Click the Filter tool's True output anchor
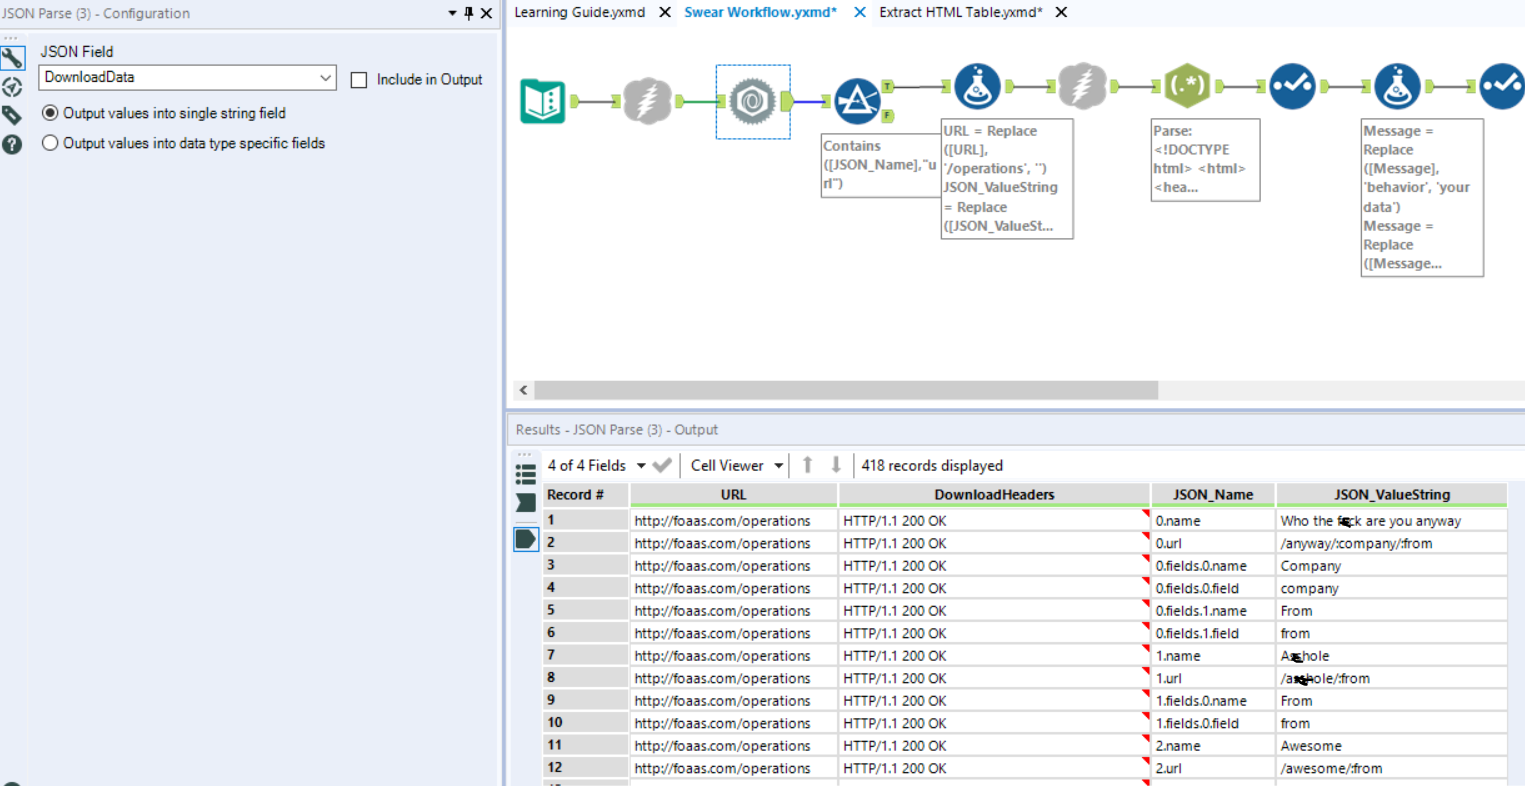This screenshot has height=786, width=1525. [887, 87]
